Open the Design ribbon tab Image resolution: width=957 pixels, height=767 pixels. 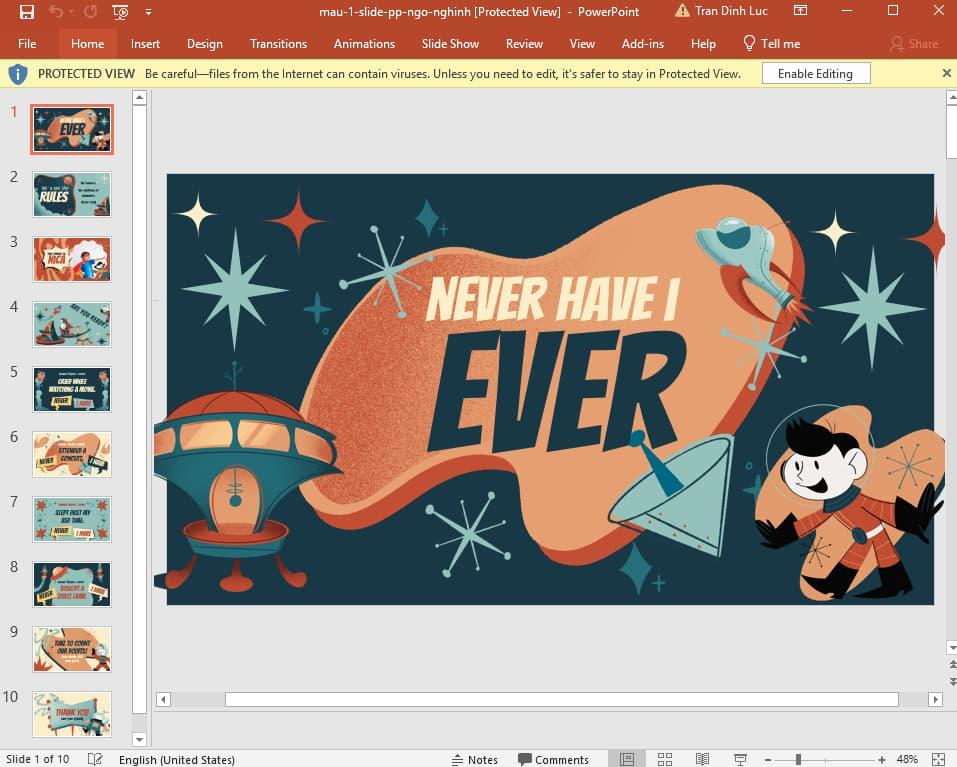pos(205,44)
